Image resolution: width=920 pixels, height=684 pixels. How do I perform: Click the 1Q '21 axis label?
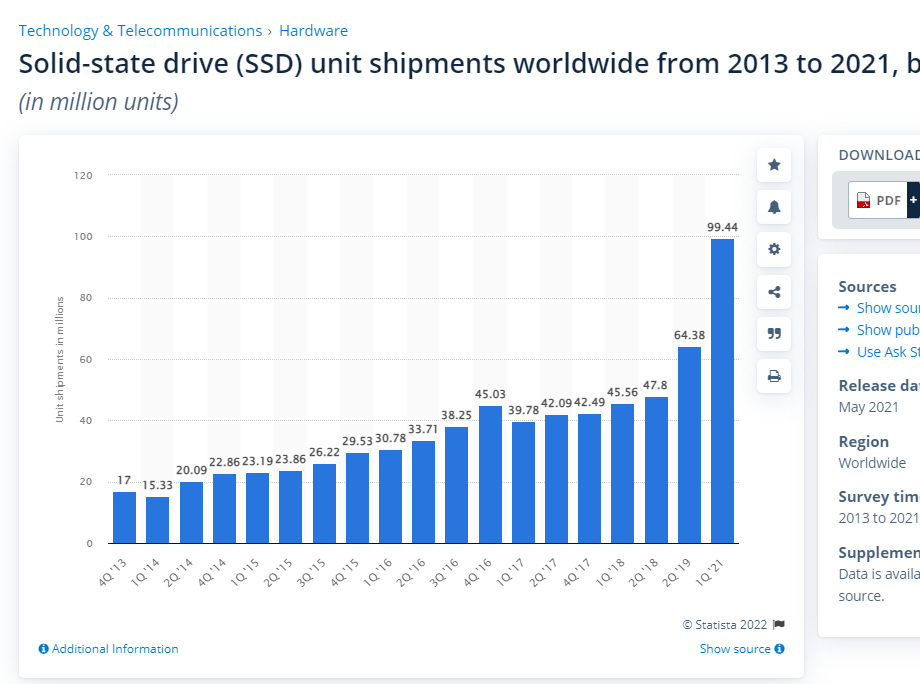pyautogui.click(x=710, y=573)
